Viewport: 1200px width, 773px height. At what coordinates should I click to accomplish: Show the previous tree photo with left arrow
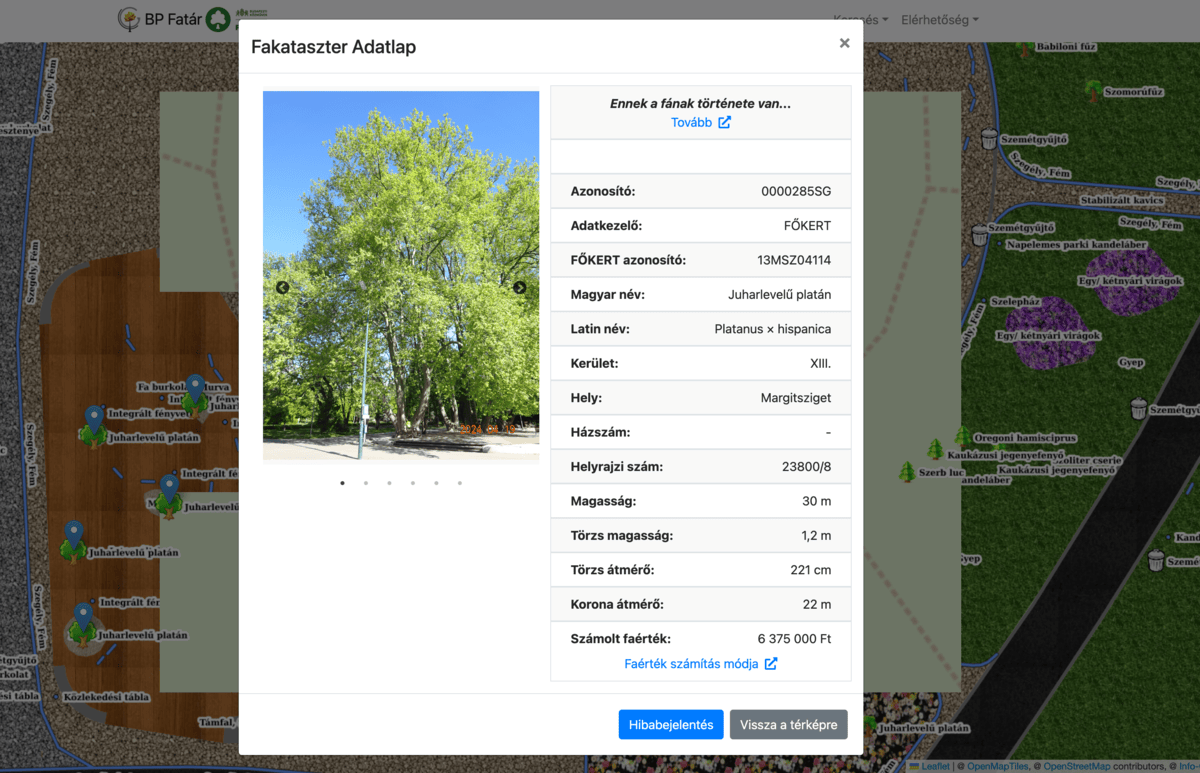[282, 288]
